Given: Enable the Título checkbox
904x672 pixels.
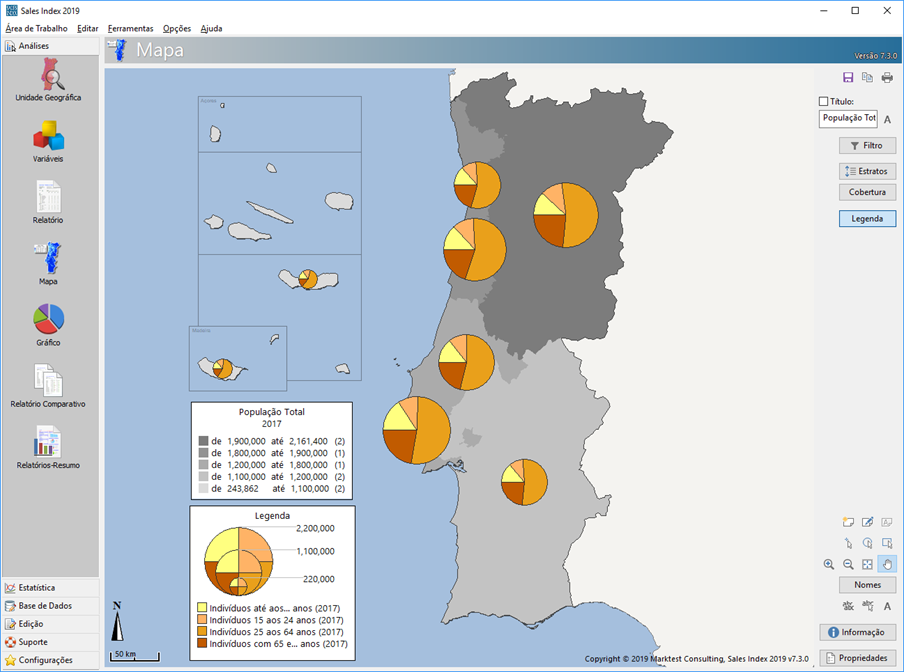Looking at the screenshot, I should pos(823,101).
